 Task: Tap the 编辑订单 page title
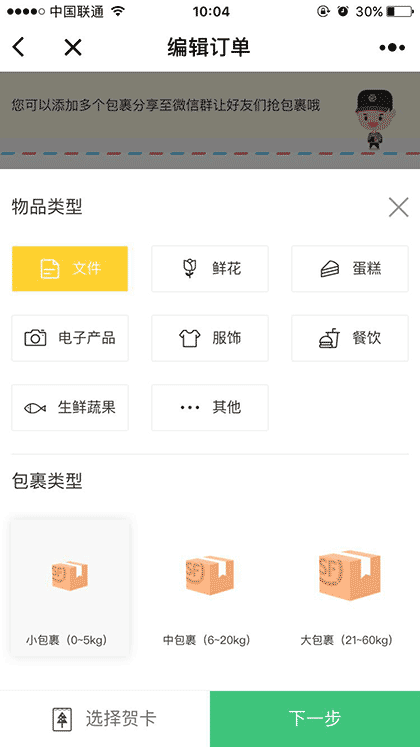coord(209,47)
